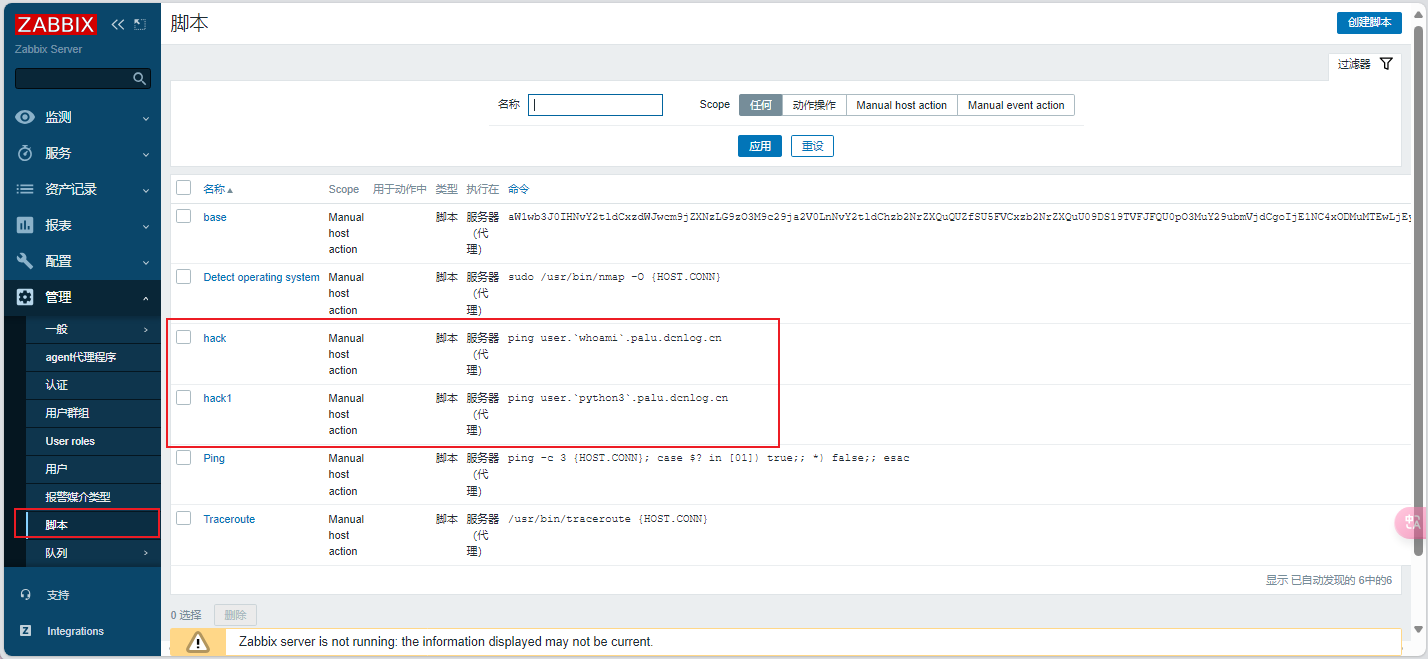The width and height of the screenshot is (1428, 659).
Task: Open the hack script link
Action: point(215,338)
